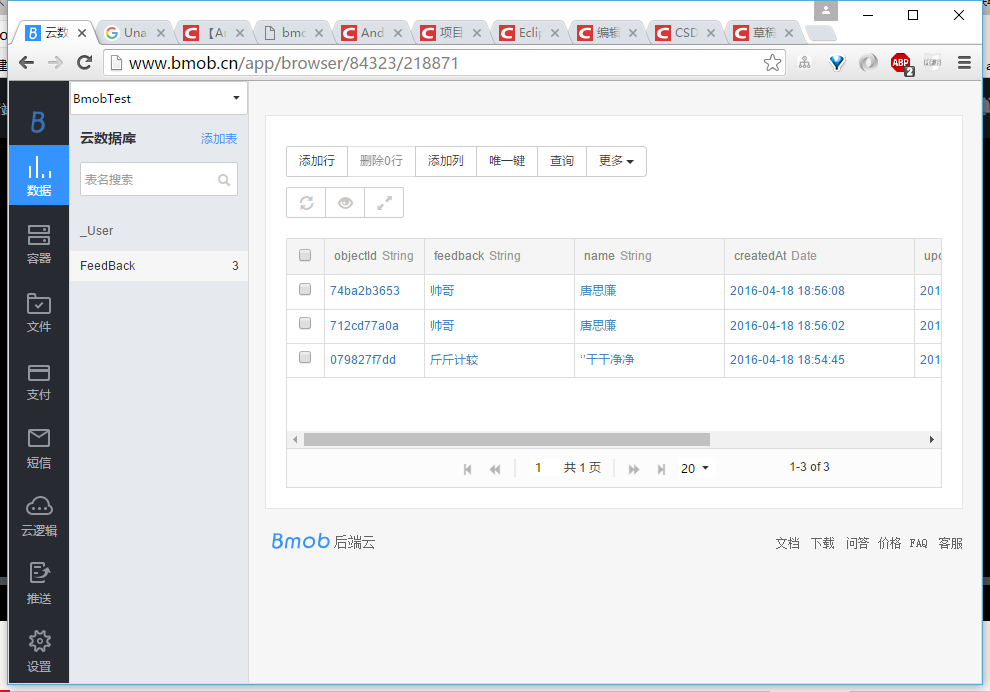Click the 查询 query button

[562, 161]
